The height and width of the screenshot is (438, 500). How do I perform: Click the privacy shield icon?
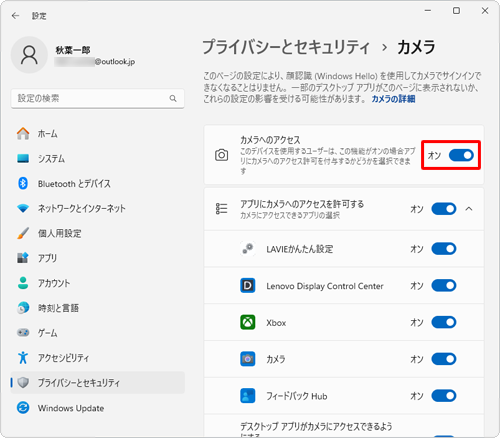point(23,383)
